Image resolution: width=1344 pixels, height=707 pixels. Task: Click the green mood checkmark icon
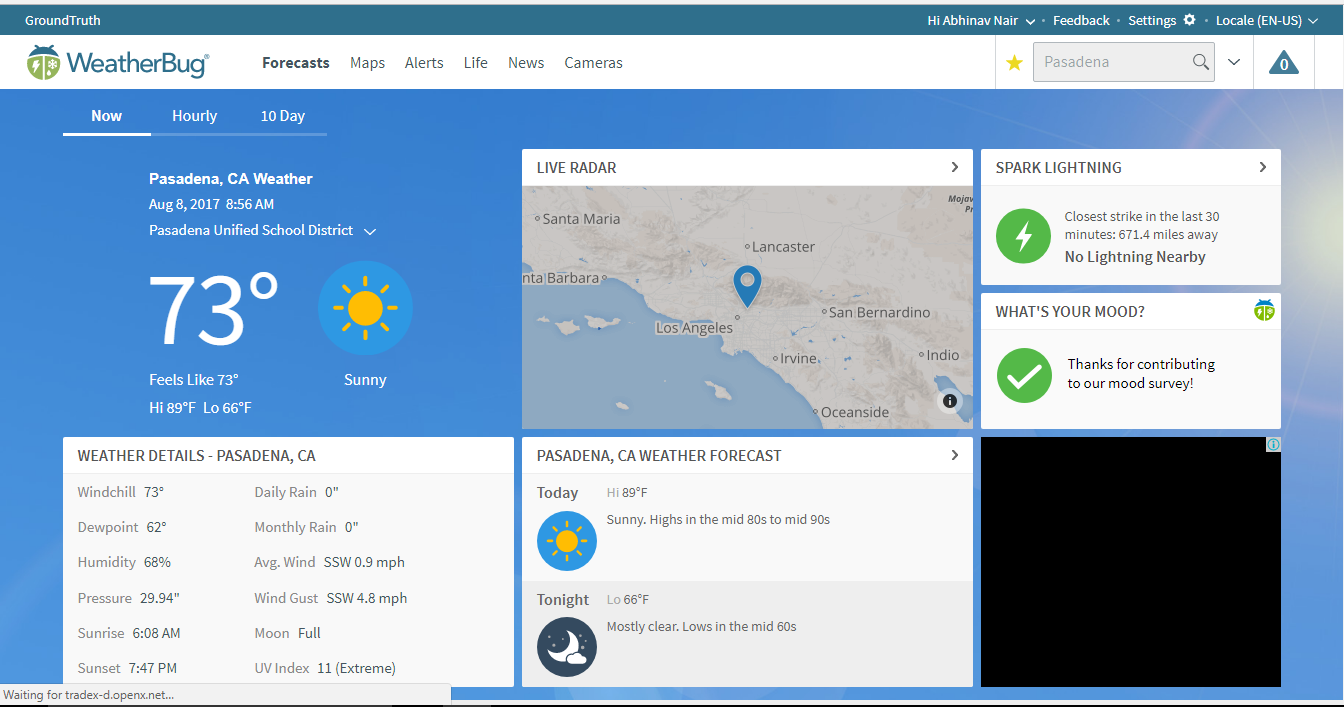[x=1024, y=375]
